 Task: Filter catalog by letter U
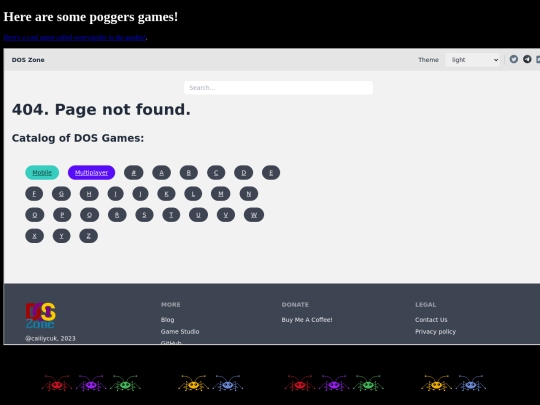click(x=198, y=215)
